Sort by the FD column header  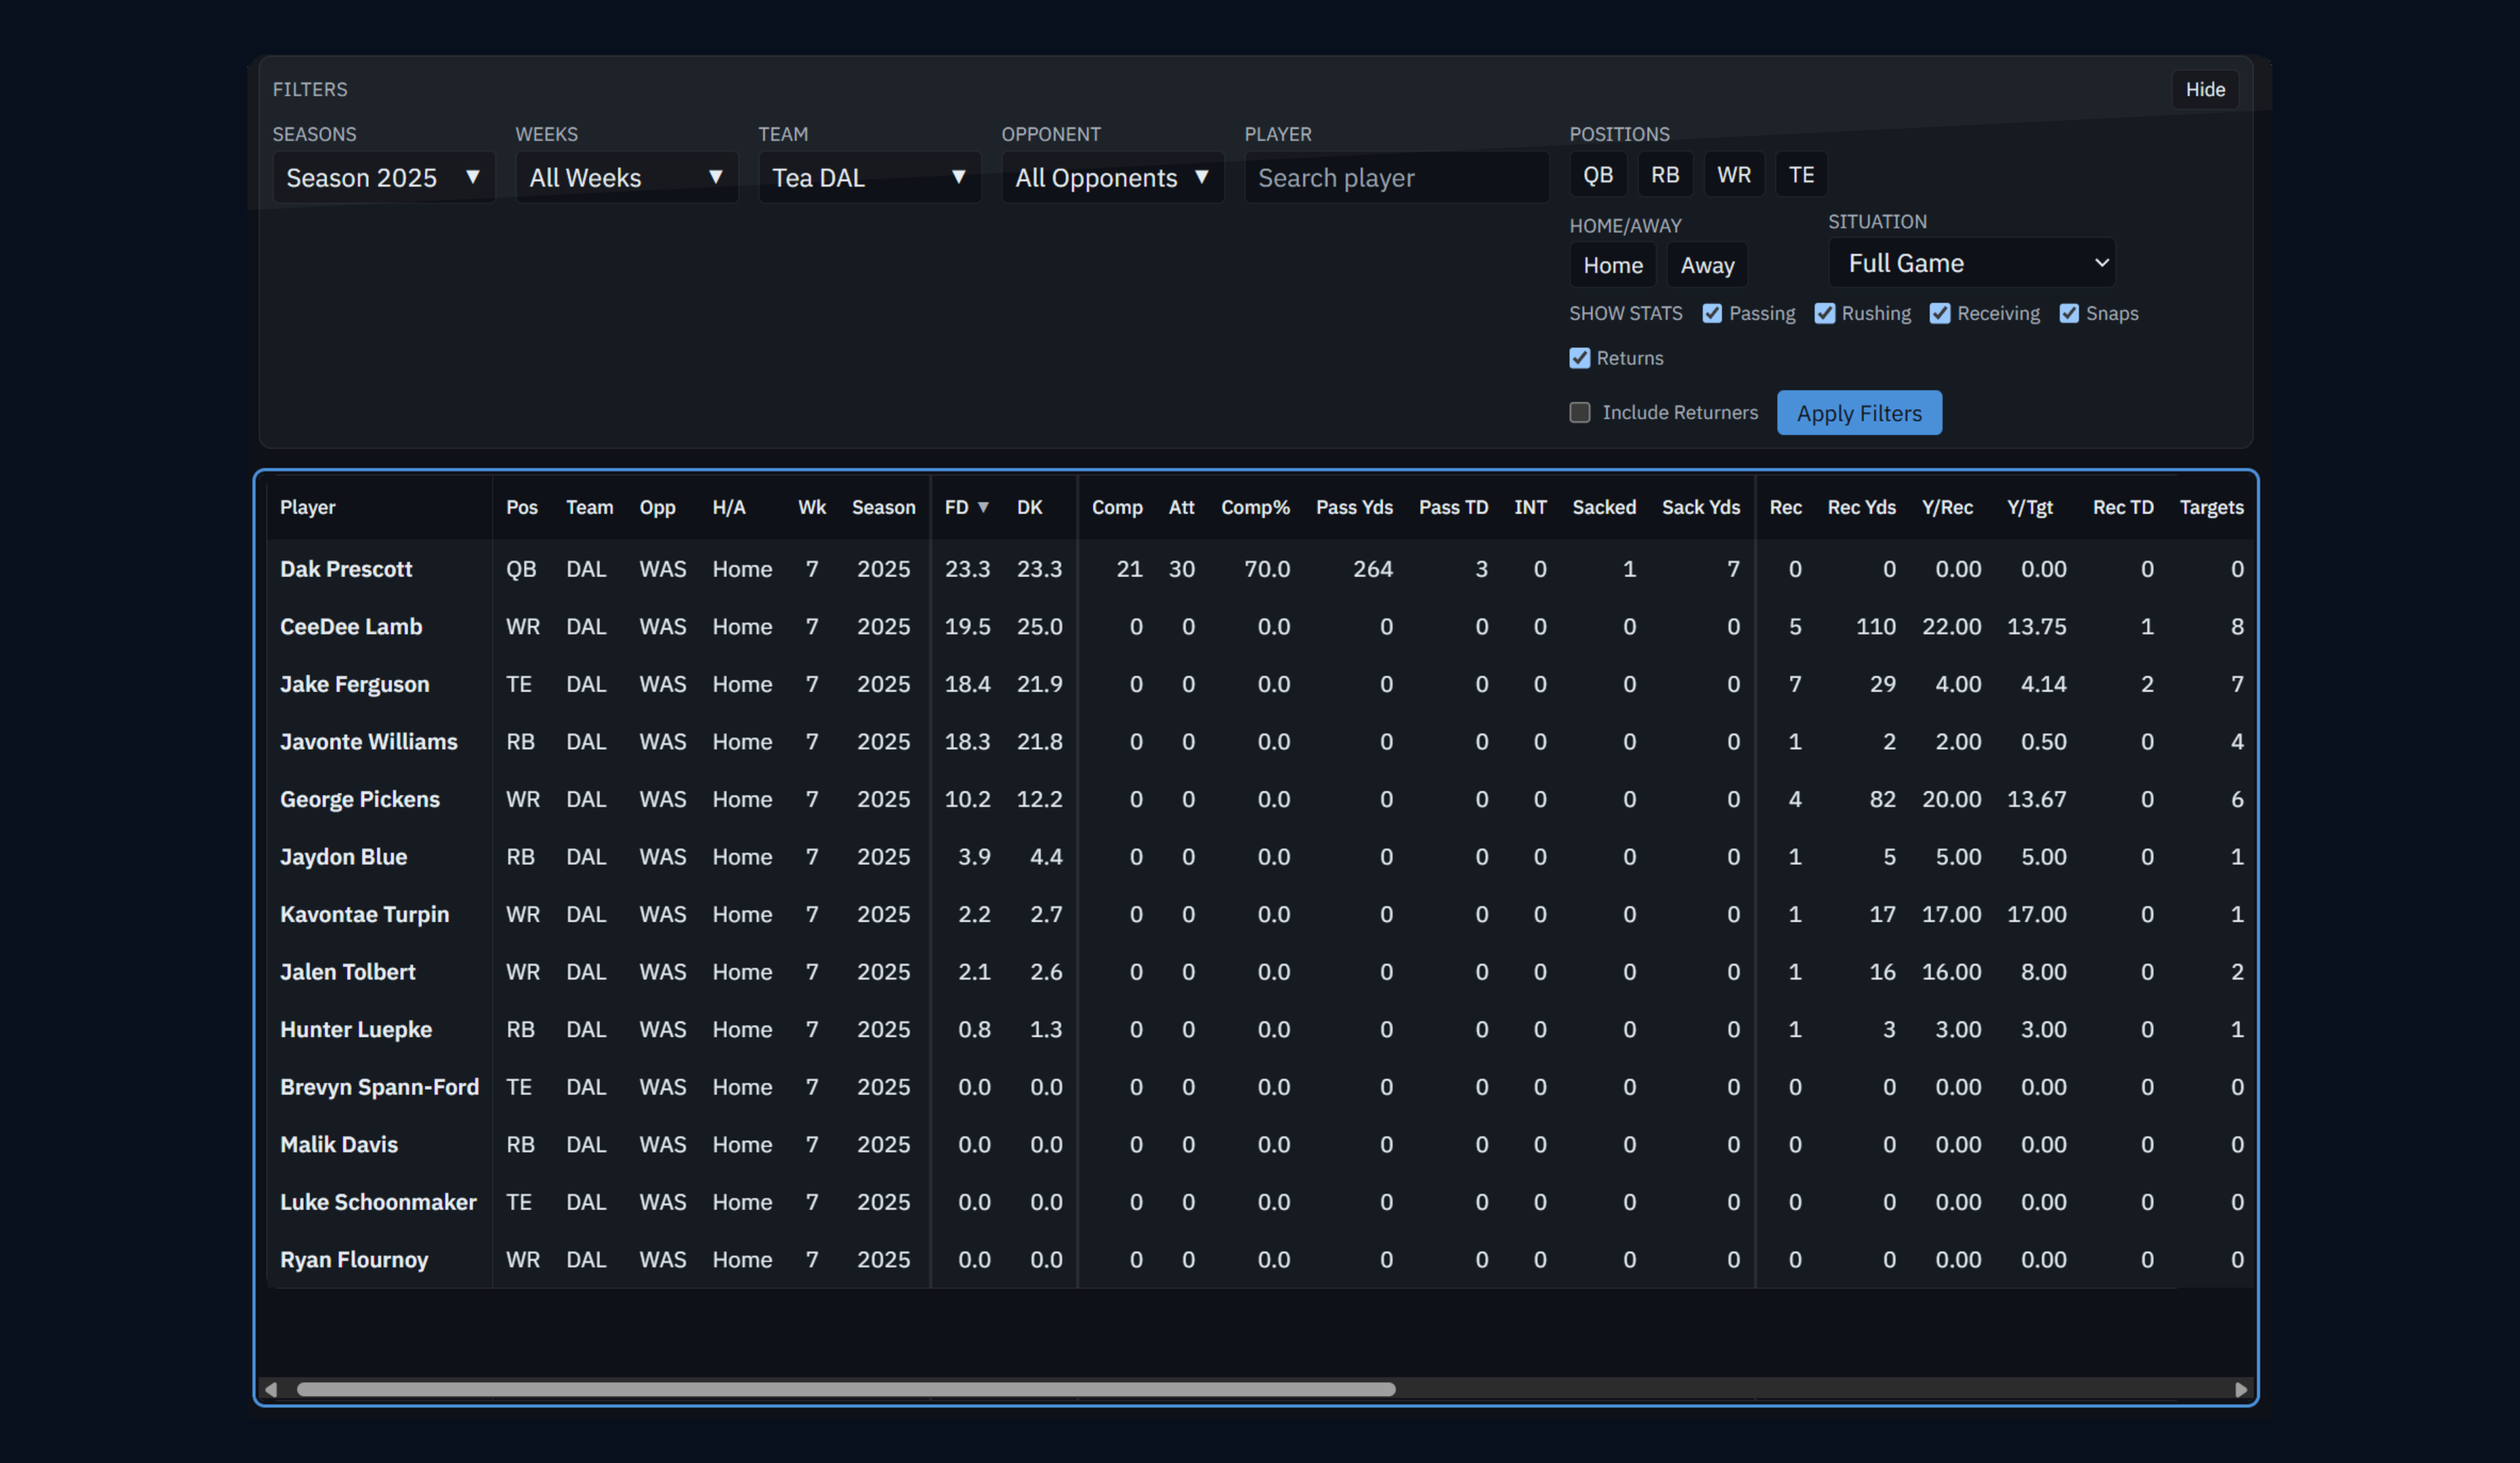click(x=966, y=508)
